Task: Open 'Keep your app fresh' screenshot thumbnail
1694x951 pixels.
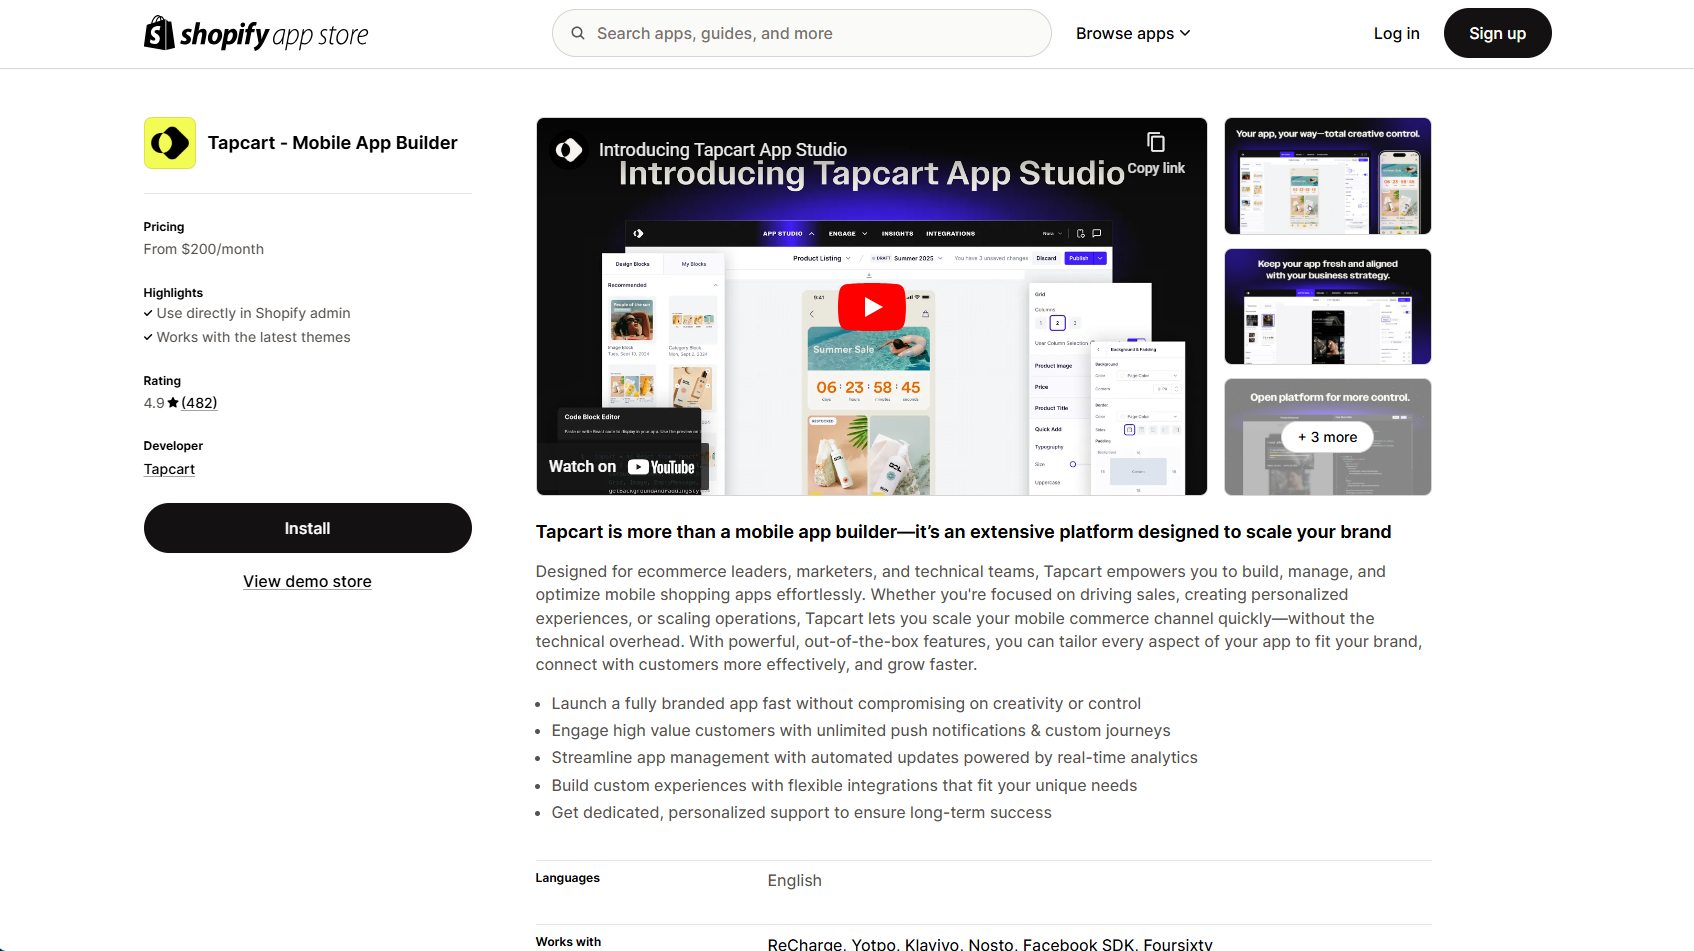Action: tap(1328, 306)
